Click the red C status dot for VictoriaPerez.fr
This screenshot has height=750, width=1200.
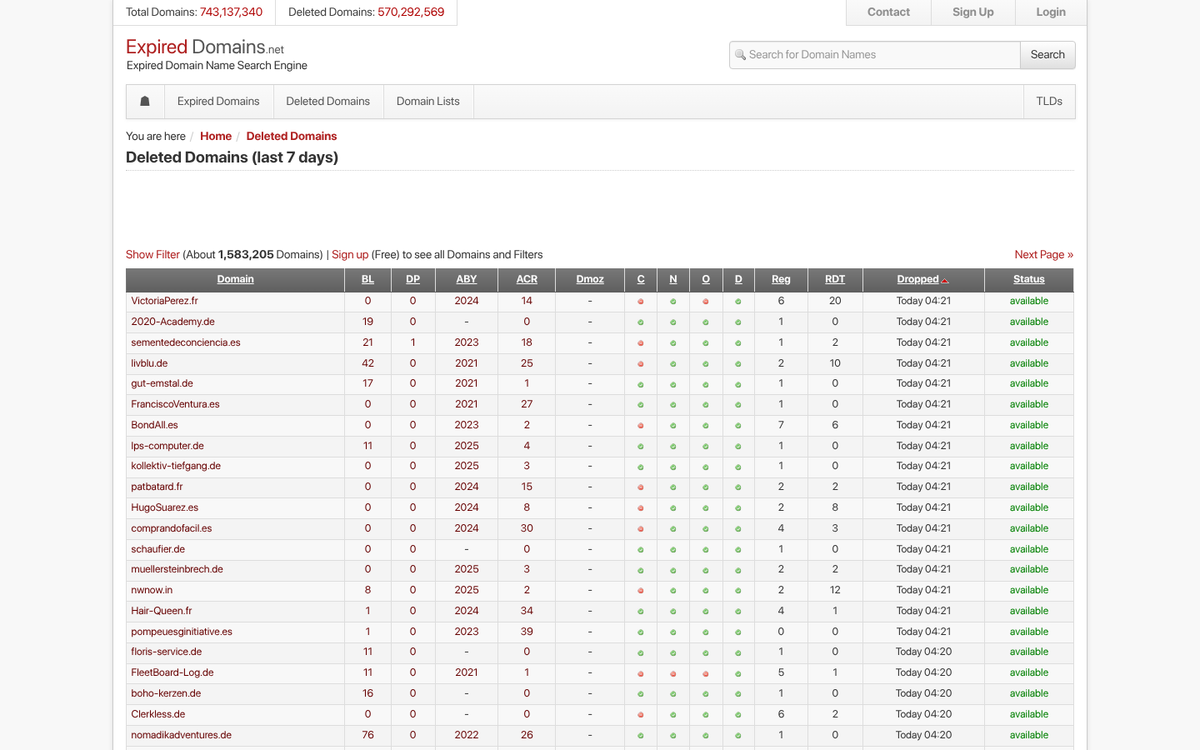[x=640, y=301]
